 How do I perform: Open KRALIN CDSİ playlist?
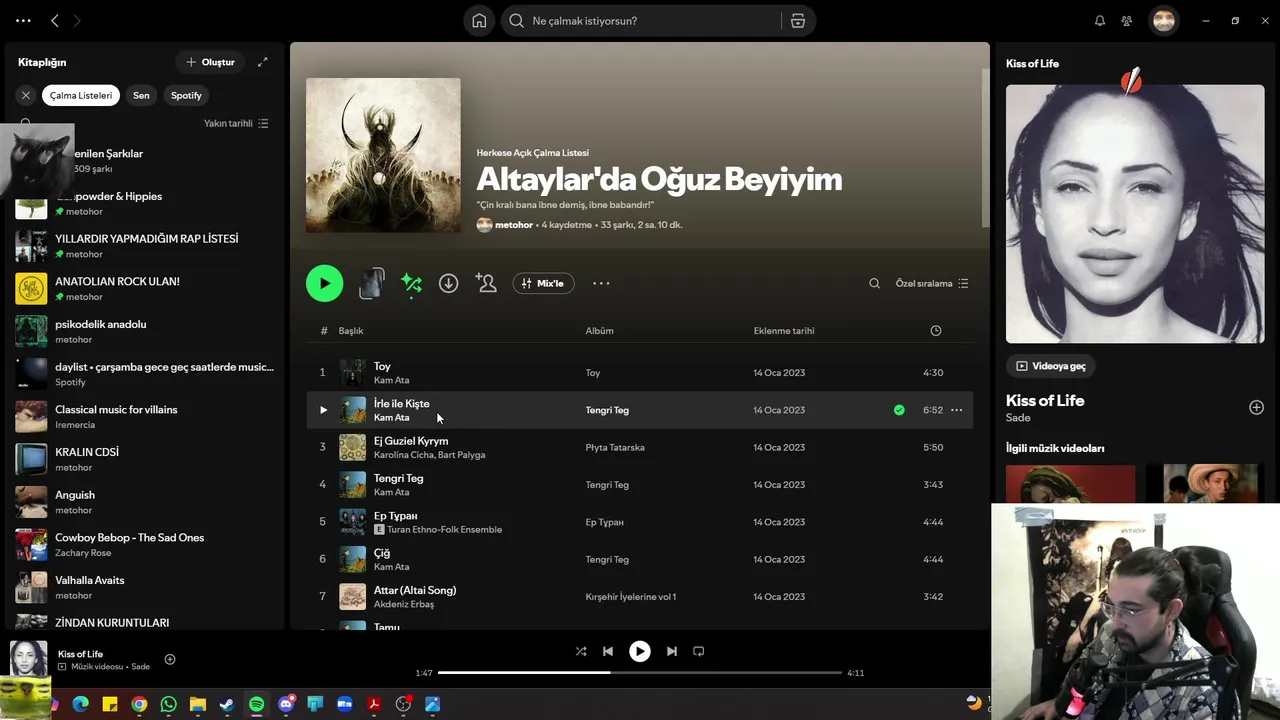[x=145, y=460]
